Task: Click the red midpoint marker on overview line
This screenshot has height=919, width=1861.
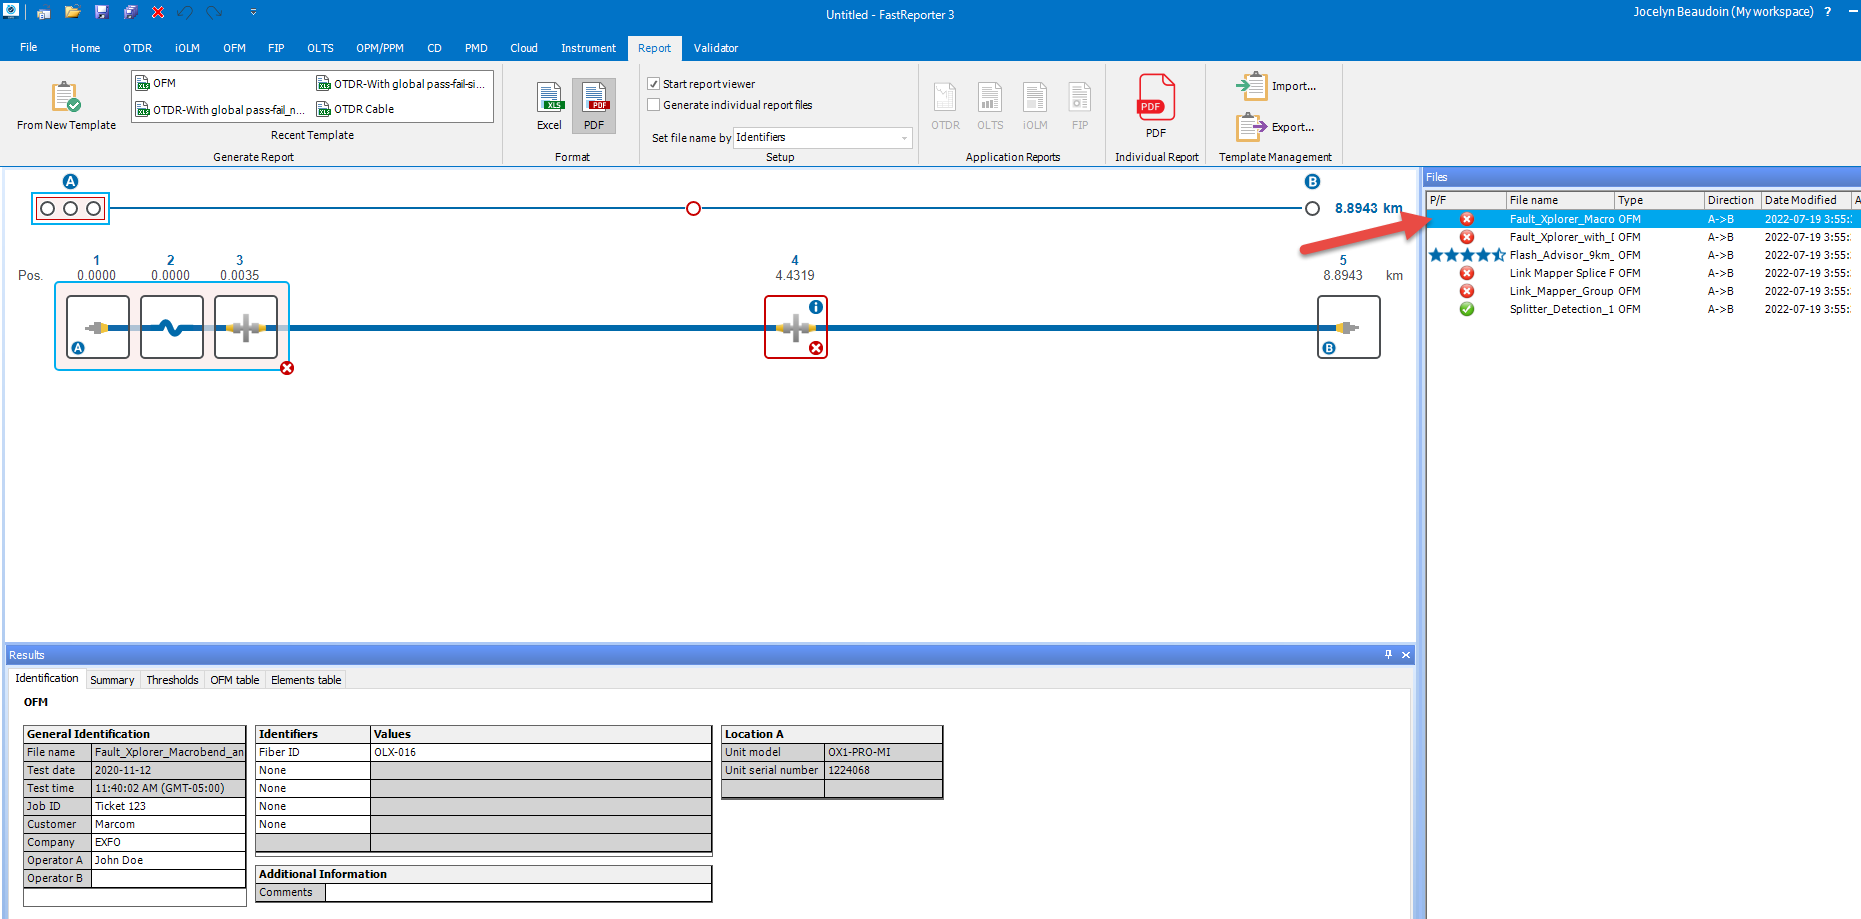Action: tap(693, 208)
